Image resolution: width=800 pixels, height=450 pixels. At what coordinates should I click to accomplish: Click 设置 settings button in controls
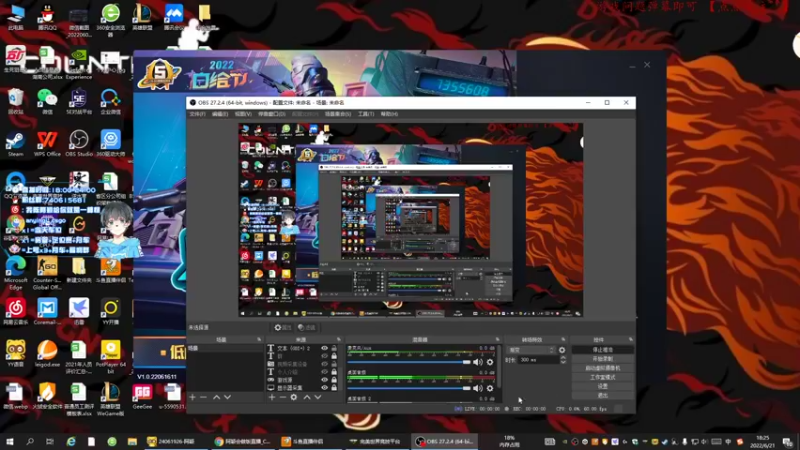(603, 386)
